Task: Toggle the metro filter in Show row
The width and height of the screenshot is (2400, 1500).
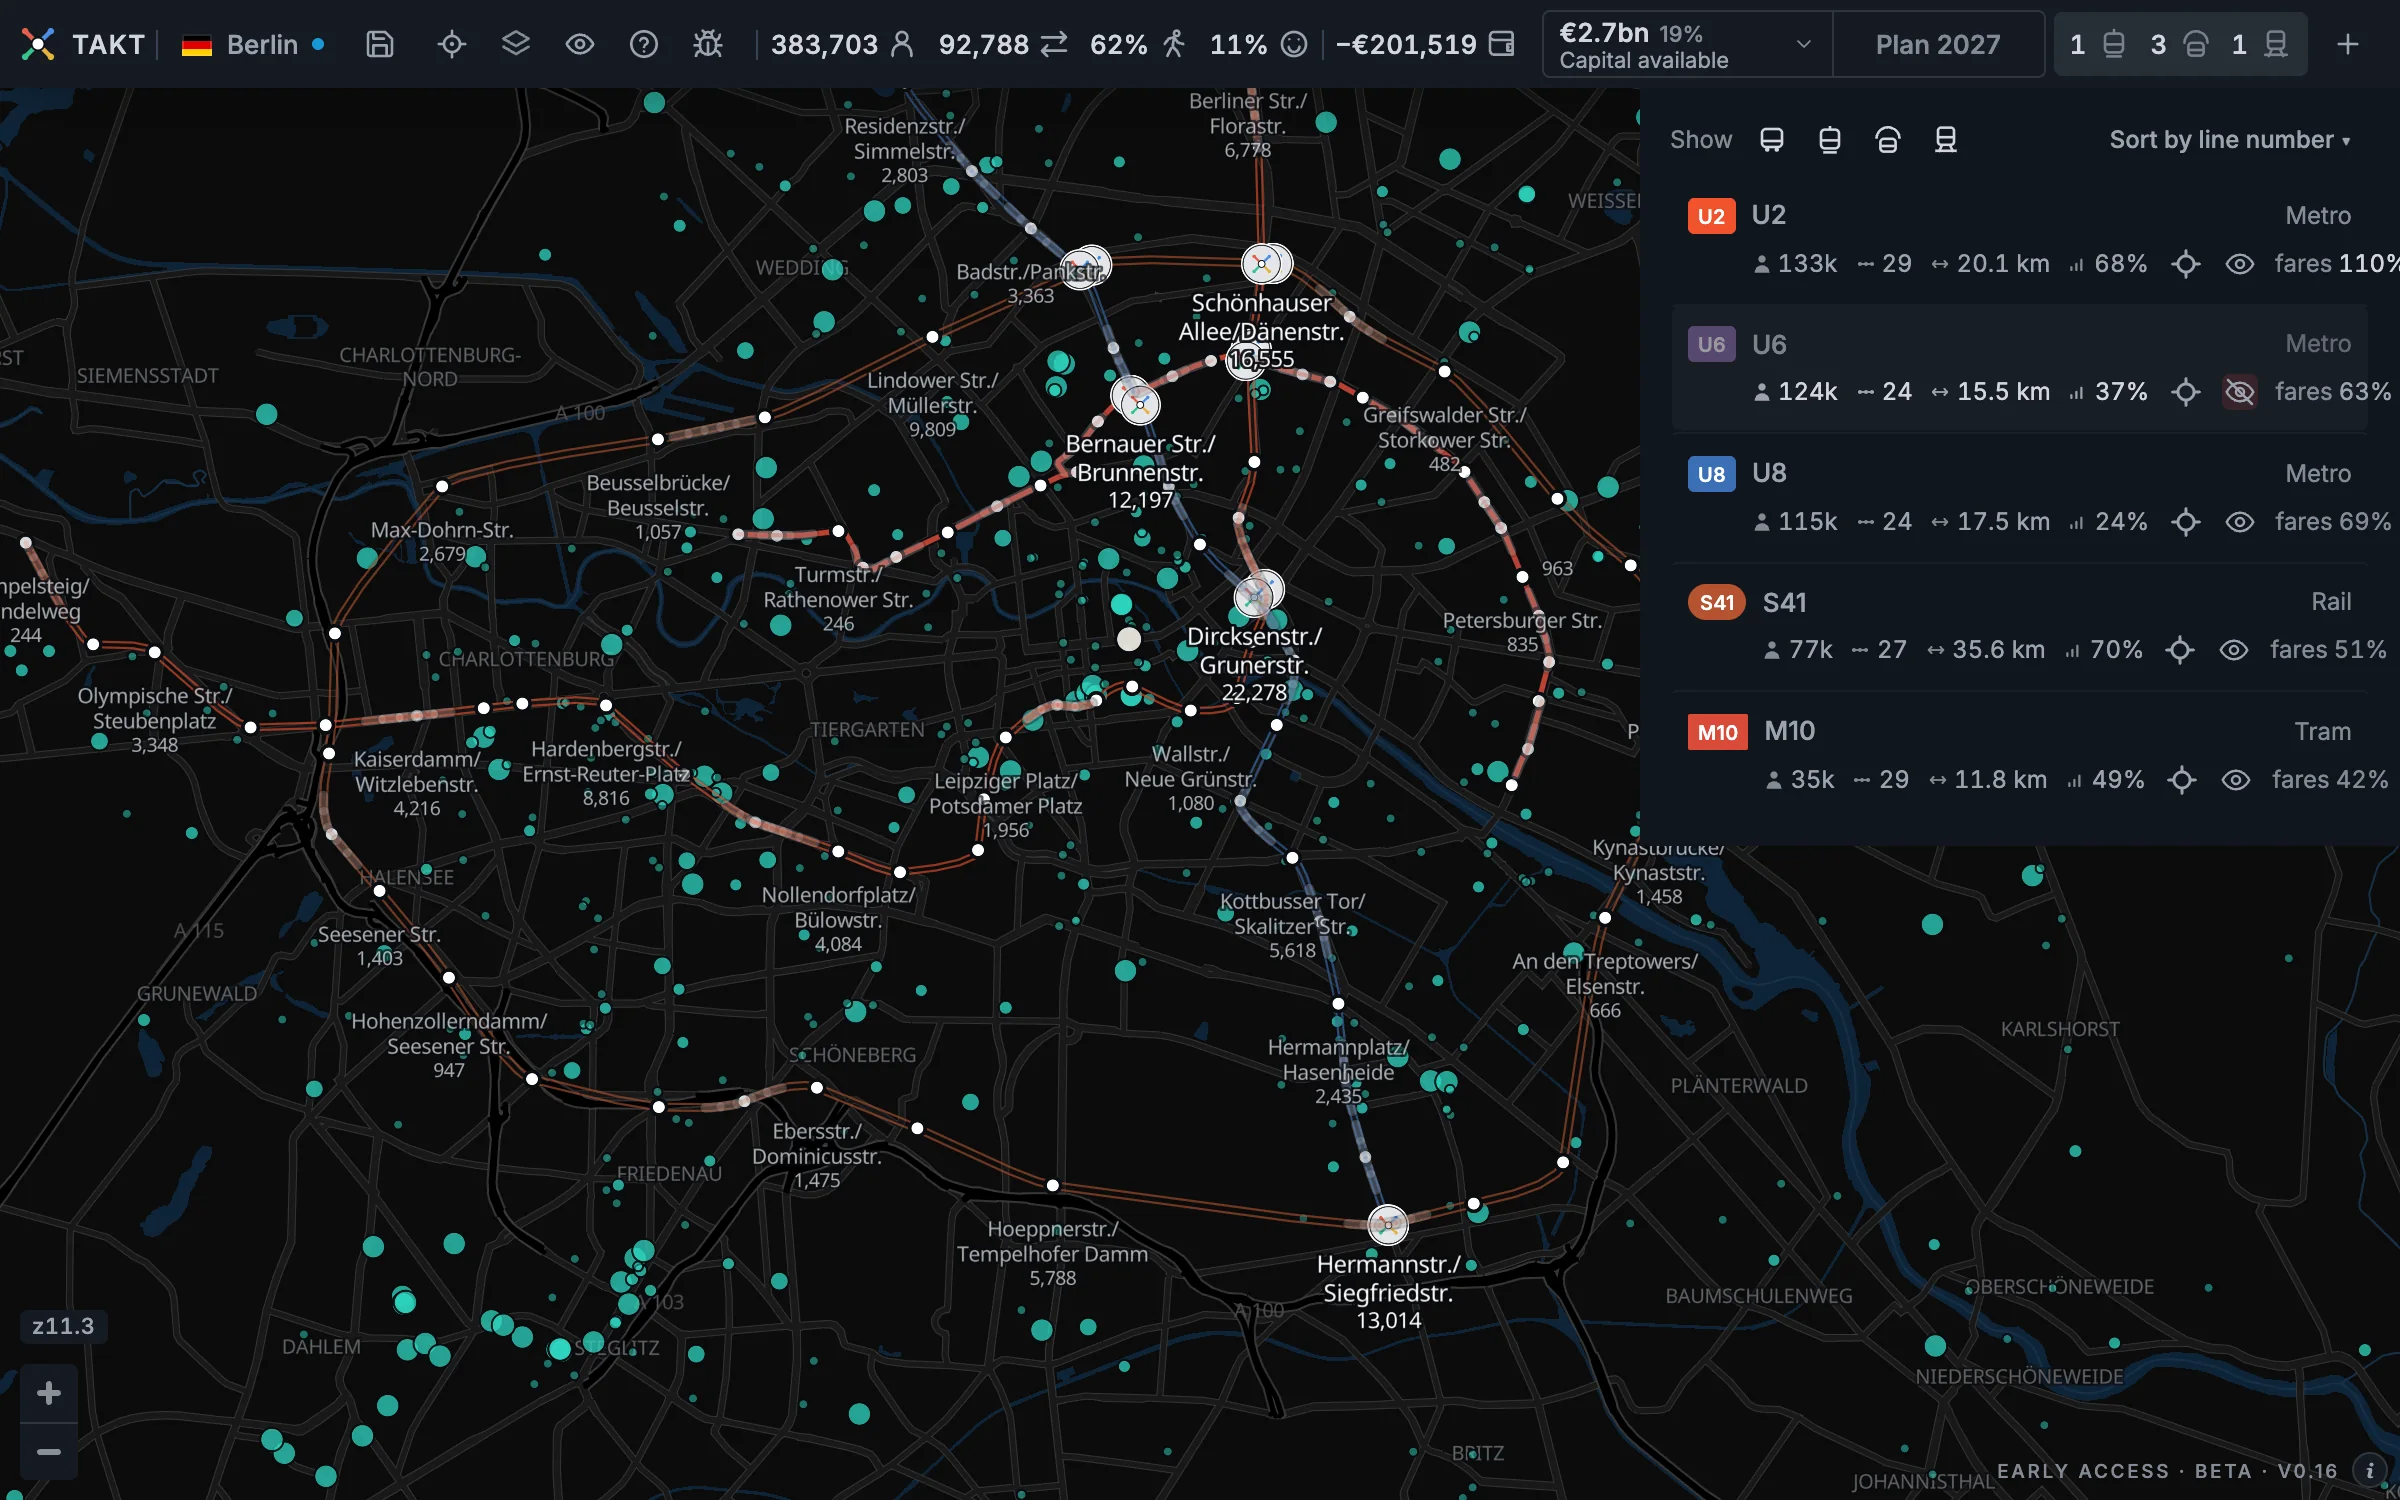Action: pyautogui.click(x=1888, y=140)
